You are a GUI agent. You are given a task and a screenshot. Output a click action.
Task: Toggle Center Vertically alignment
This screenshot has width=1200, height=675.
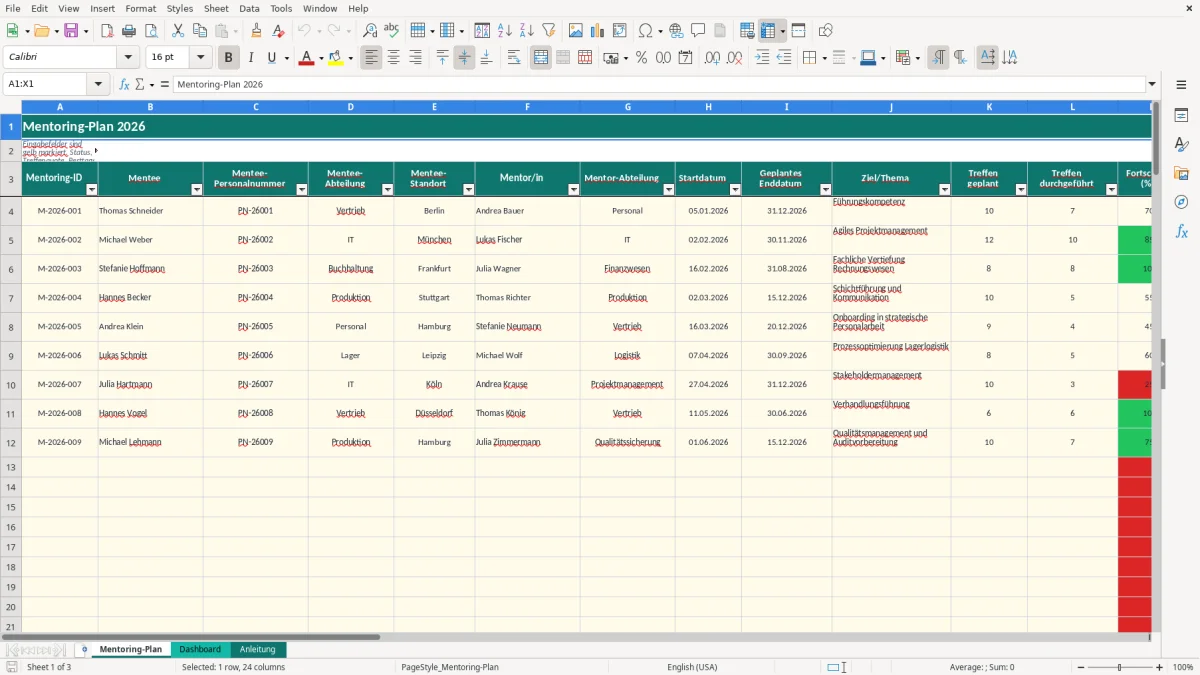(464, 58)
